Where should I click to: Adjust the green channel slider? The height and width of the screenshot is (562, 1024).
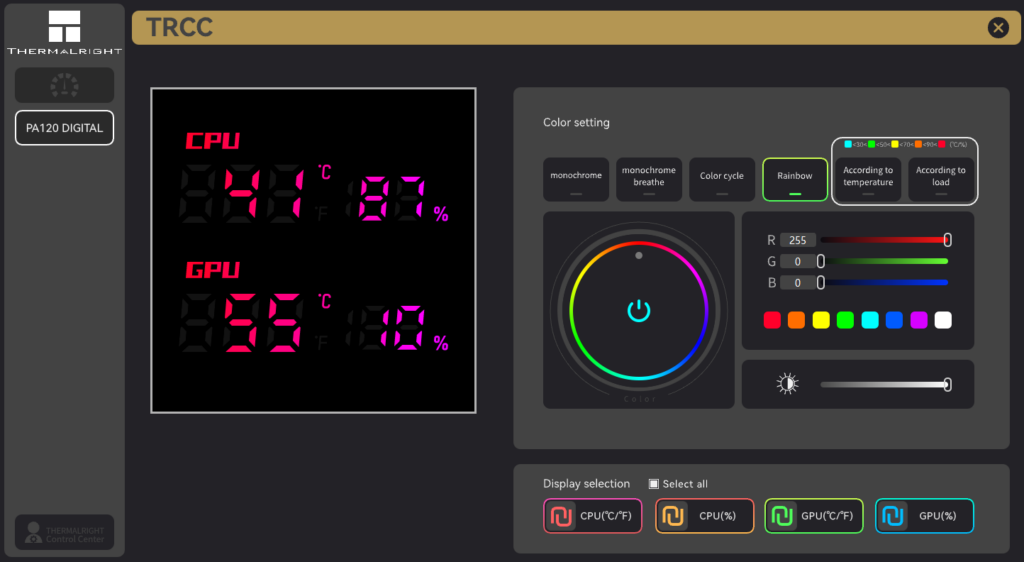click(x=884, y=262)
